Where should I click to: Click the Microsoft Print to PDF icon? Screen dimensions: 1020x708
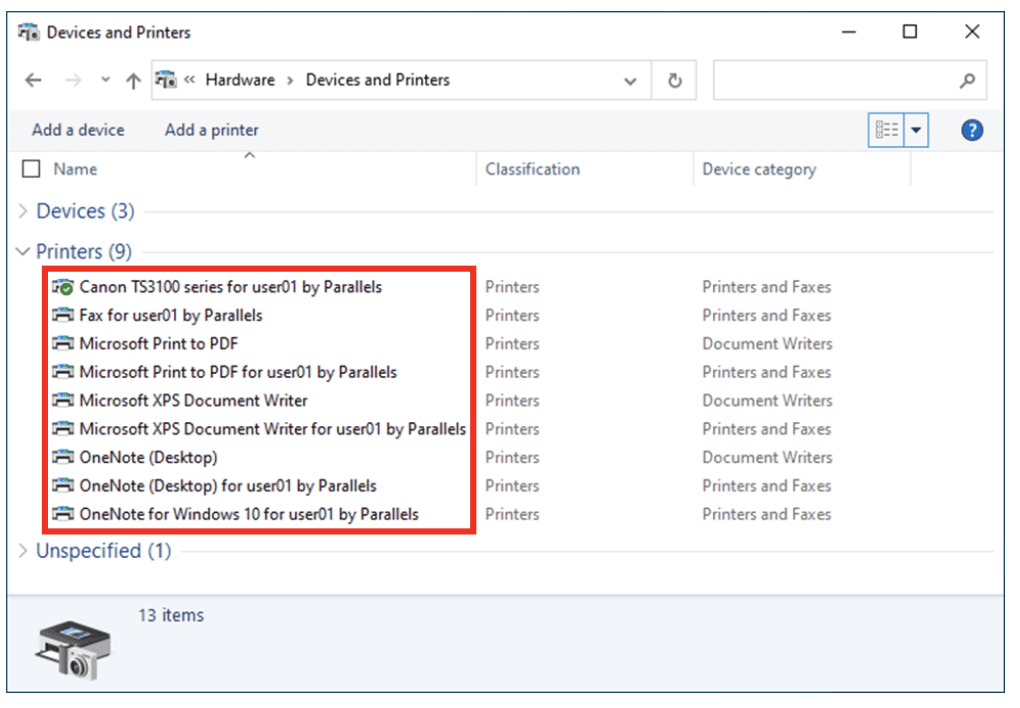[63, 344]
